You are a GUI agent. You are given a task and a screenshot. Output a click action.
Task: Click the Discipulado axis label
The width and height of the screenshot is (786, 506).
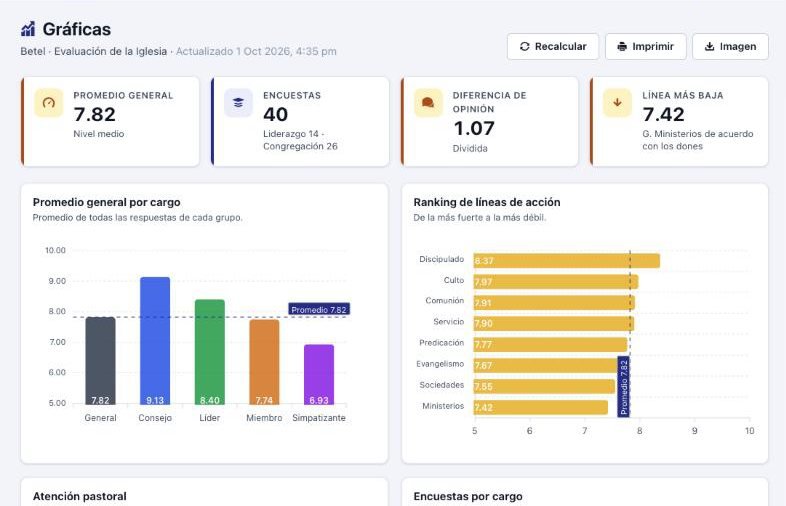(442, 259)
